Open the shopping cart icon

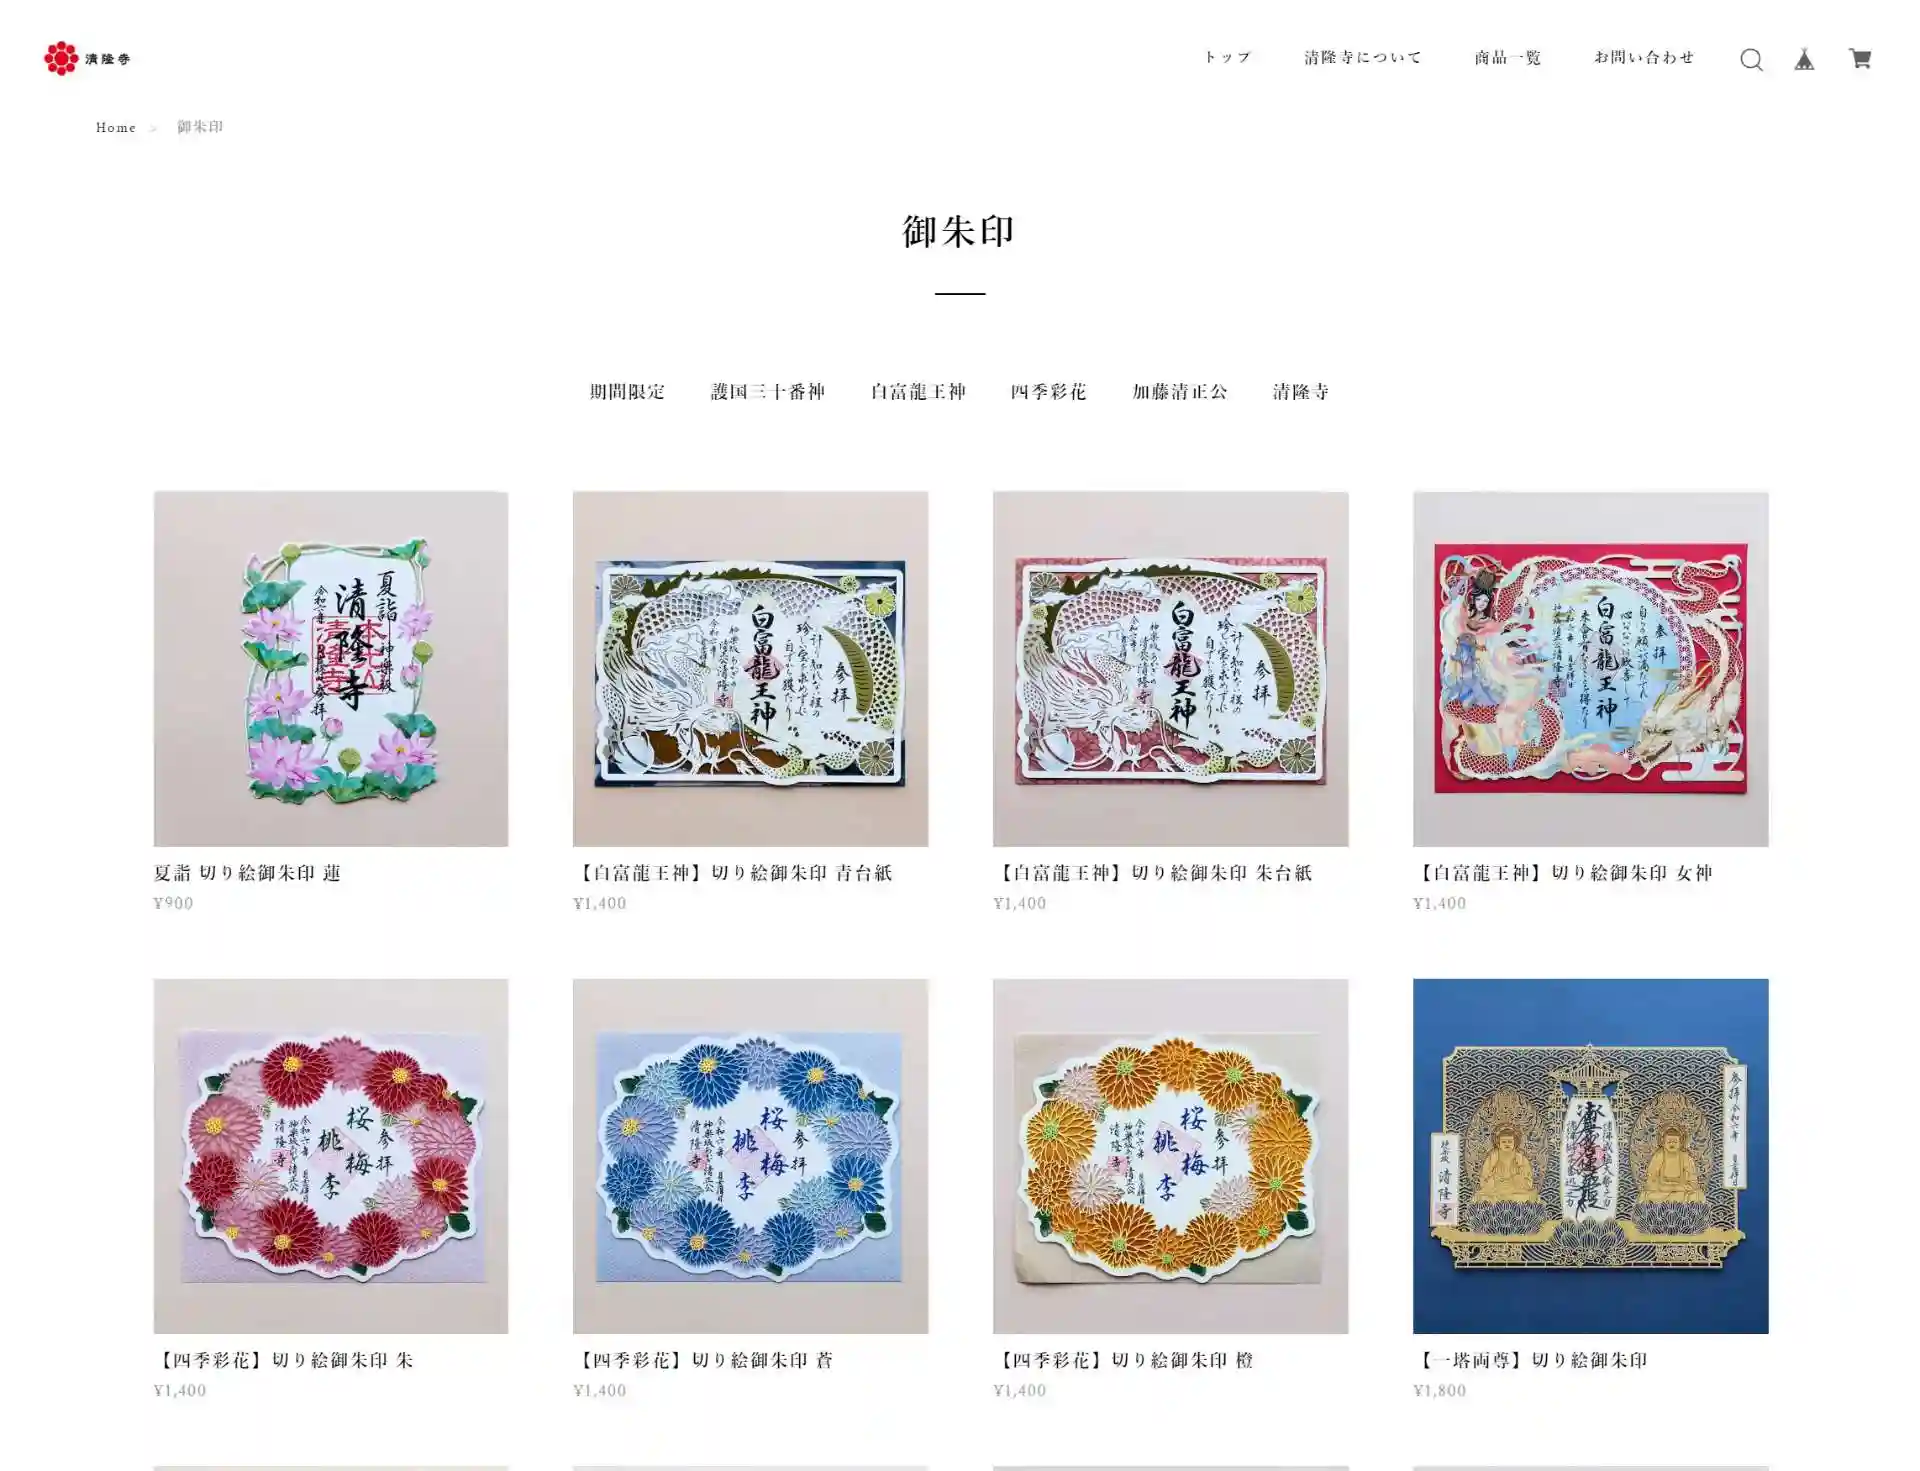tap(1860, 59)
